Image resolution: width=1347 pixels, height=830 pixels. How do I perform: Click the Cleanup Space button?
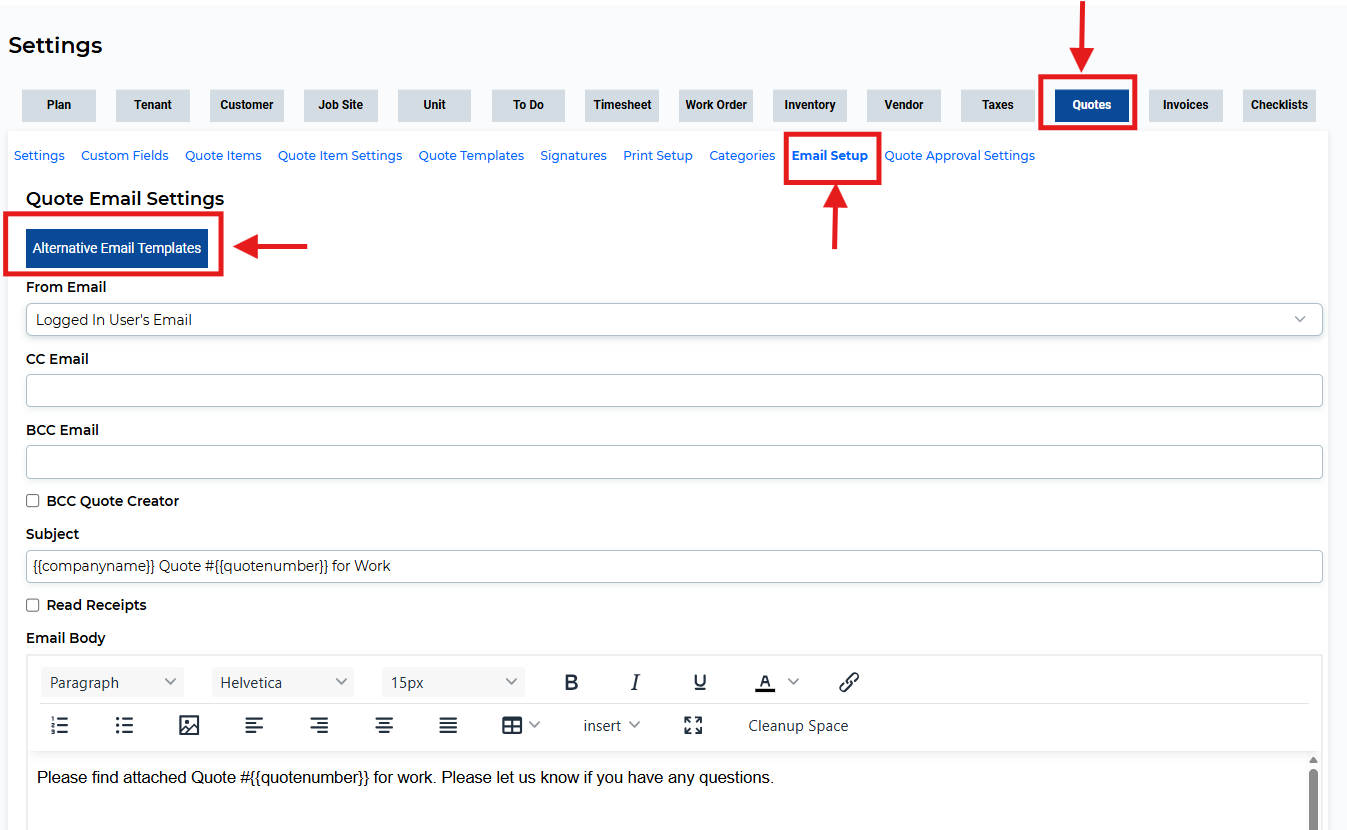[x=798, y=726]
